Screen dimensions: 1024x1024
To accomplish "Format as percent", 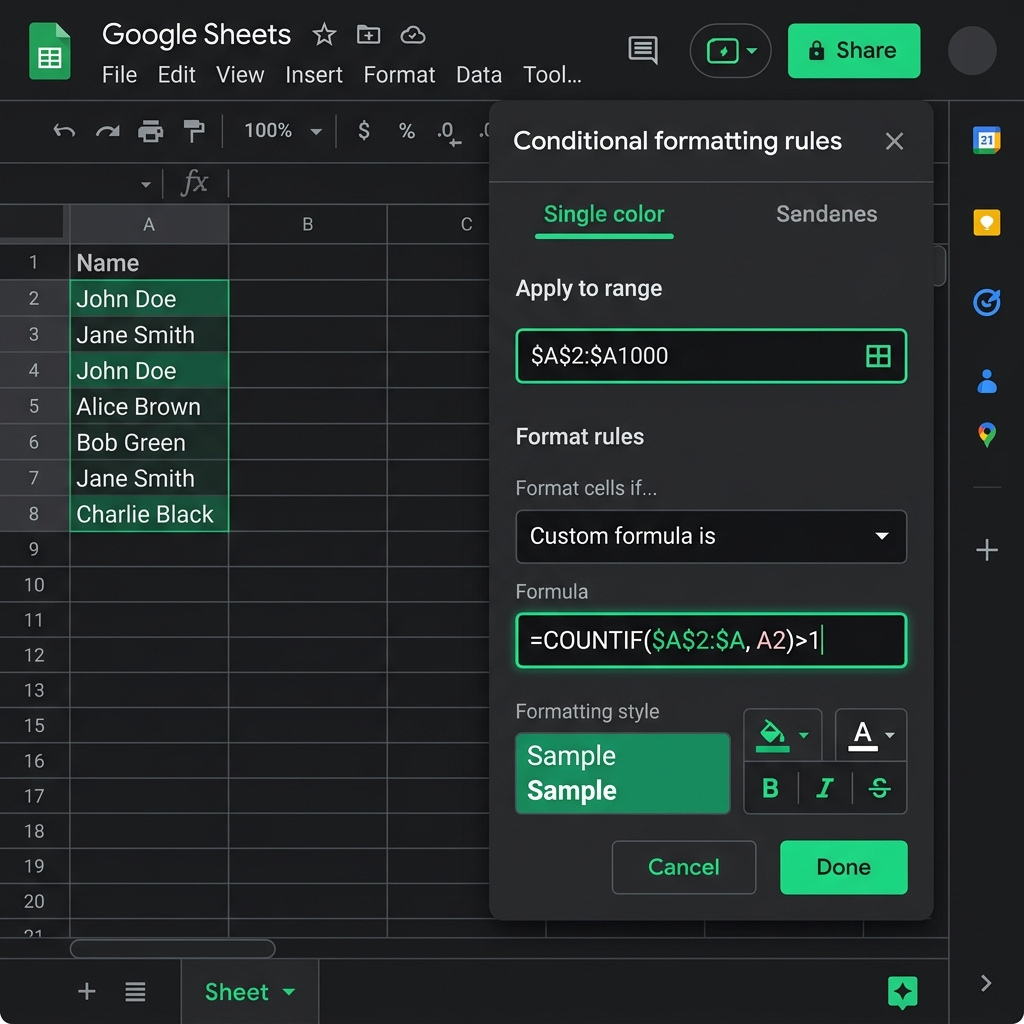I will 407,131.
